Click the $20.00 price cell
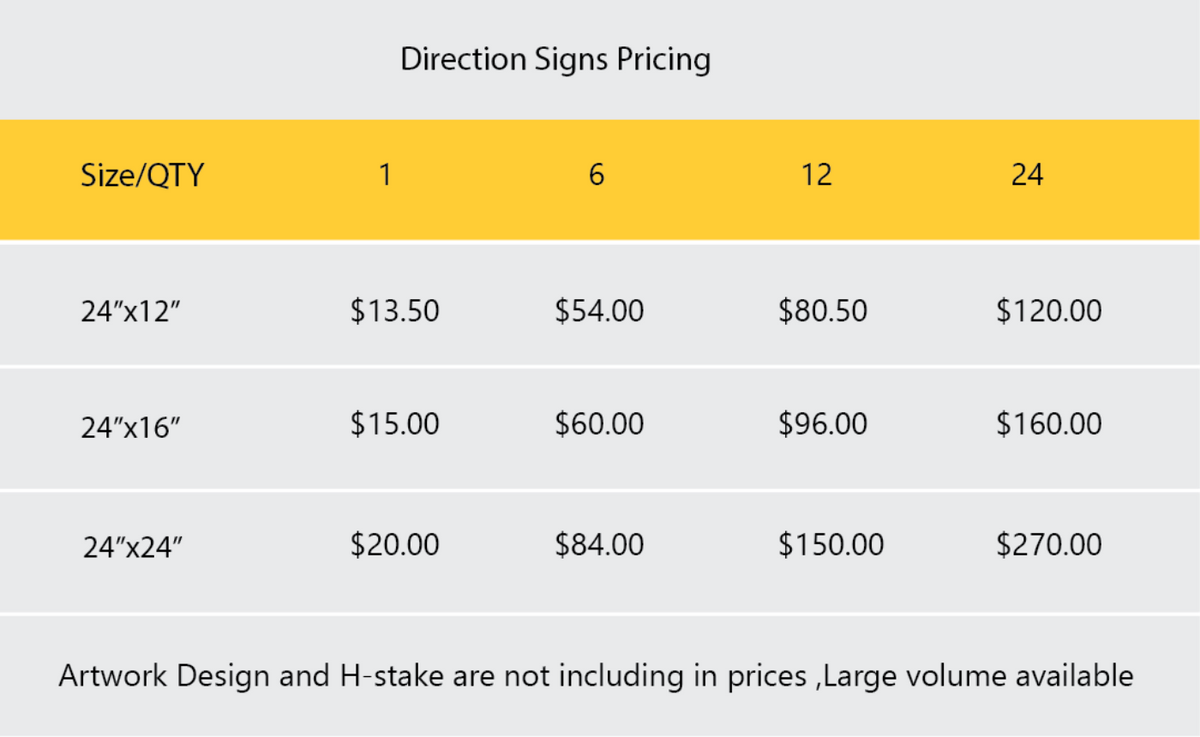This screenshot has height=737, width=1200. pos(395,545)
